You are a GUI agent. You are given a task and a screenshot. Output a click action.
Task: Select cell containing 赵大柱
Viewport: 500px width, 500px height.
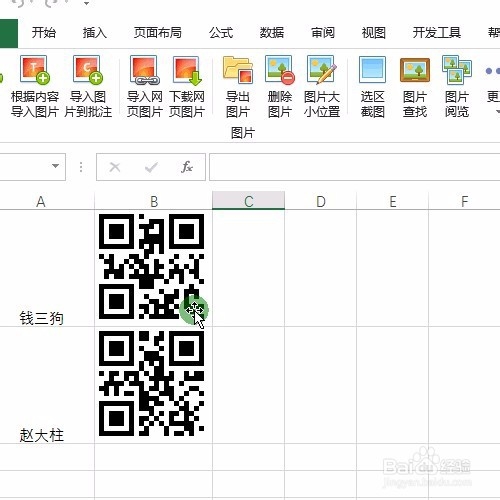[47, 385]
